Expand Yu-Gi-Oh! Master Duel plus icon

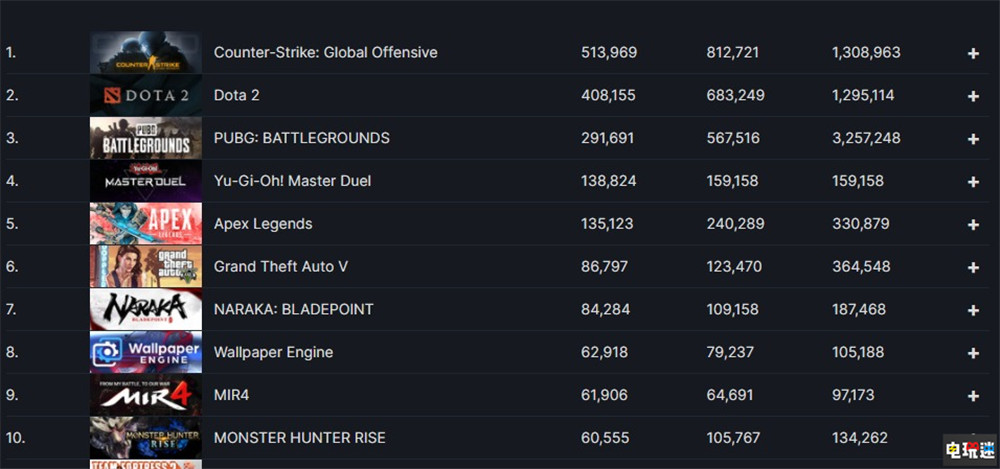973,182
